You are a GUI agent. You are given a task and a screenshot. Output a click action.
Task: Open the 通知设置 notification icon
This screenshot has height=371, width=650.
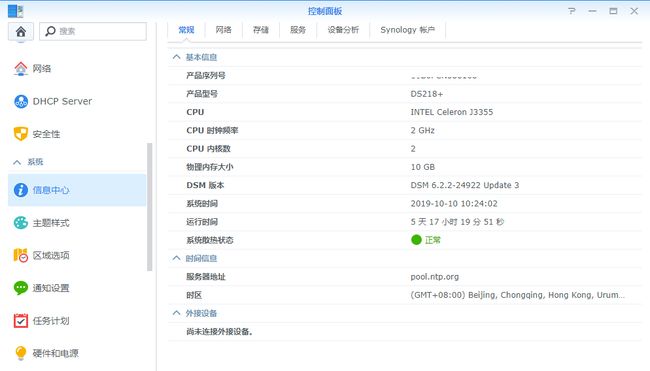click(21, 288)
